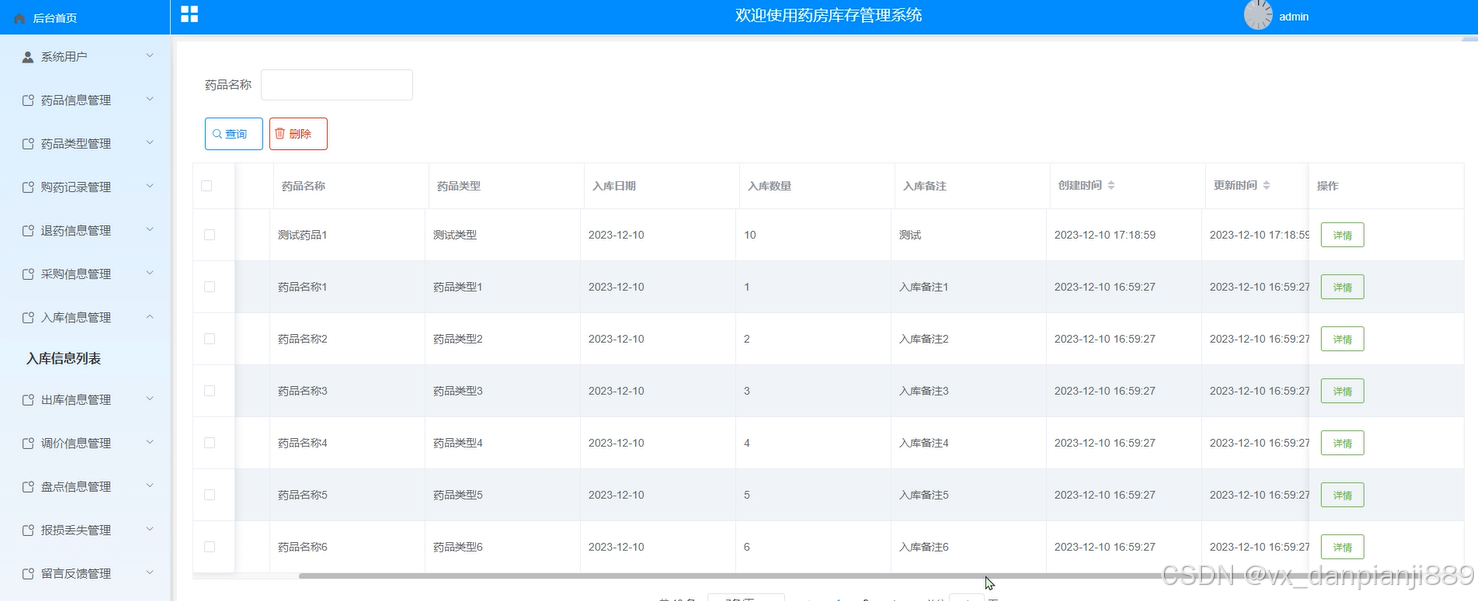Expand 系统用户 menu chevron
1478x601 pixels.
click(150, 56)
